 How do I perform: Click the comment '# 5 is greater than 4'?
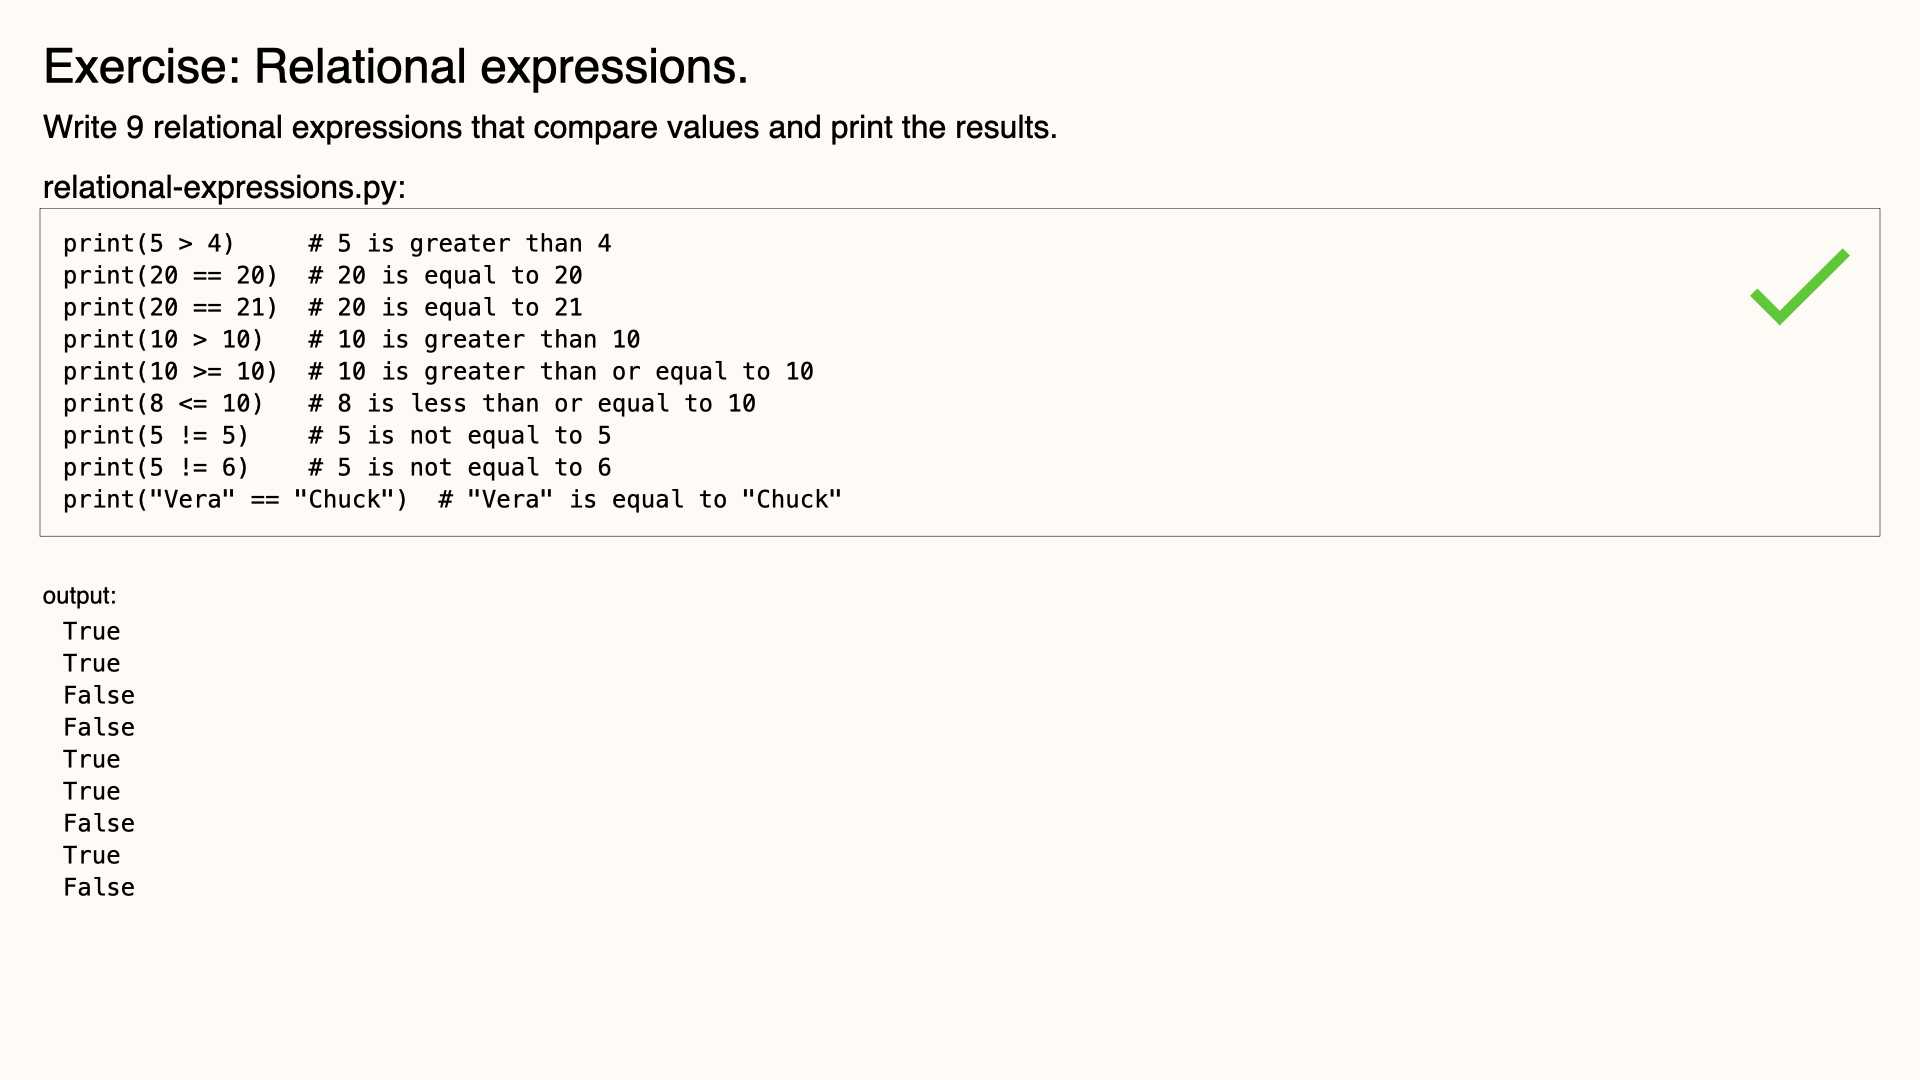pyautogui.click(x=460, y=244)
